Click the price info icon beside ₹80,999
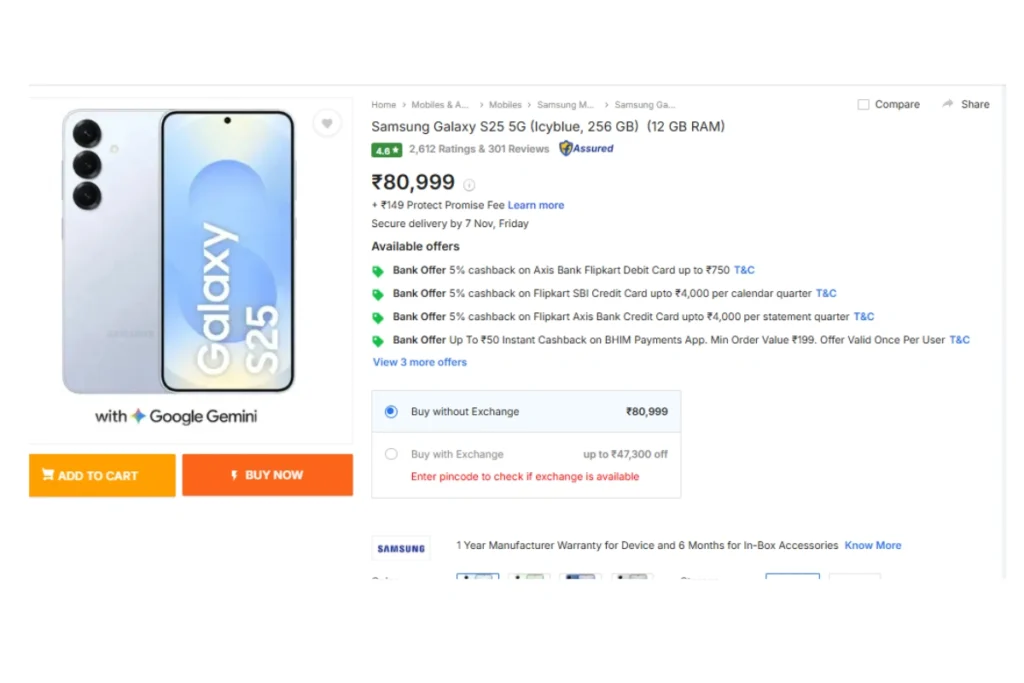Screen dimensions: 1024x683 pyautogui.click(x=469, y=185)
